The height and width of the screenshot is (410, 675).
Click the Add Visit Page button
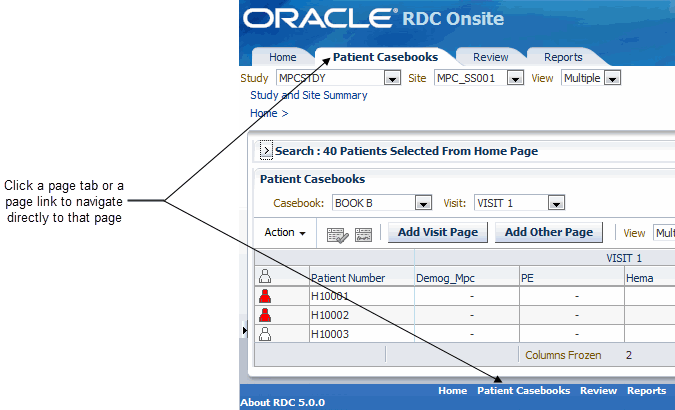tap(438, 232)
